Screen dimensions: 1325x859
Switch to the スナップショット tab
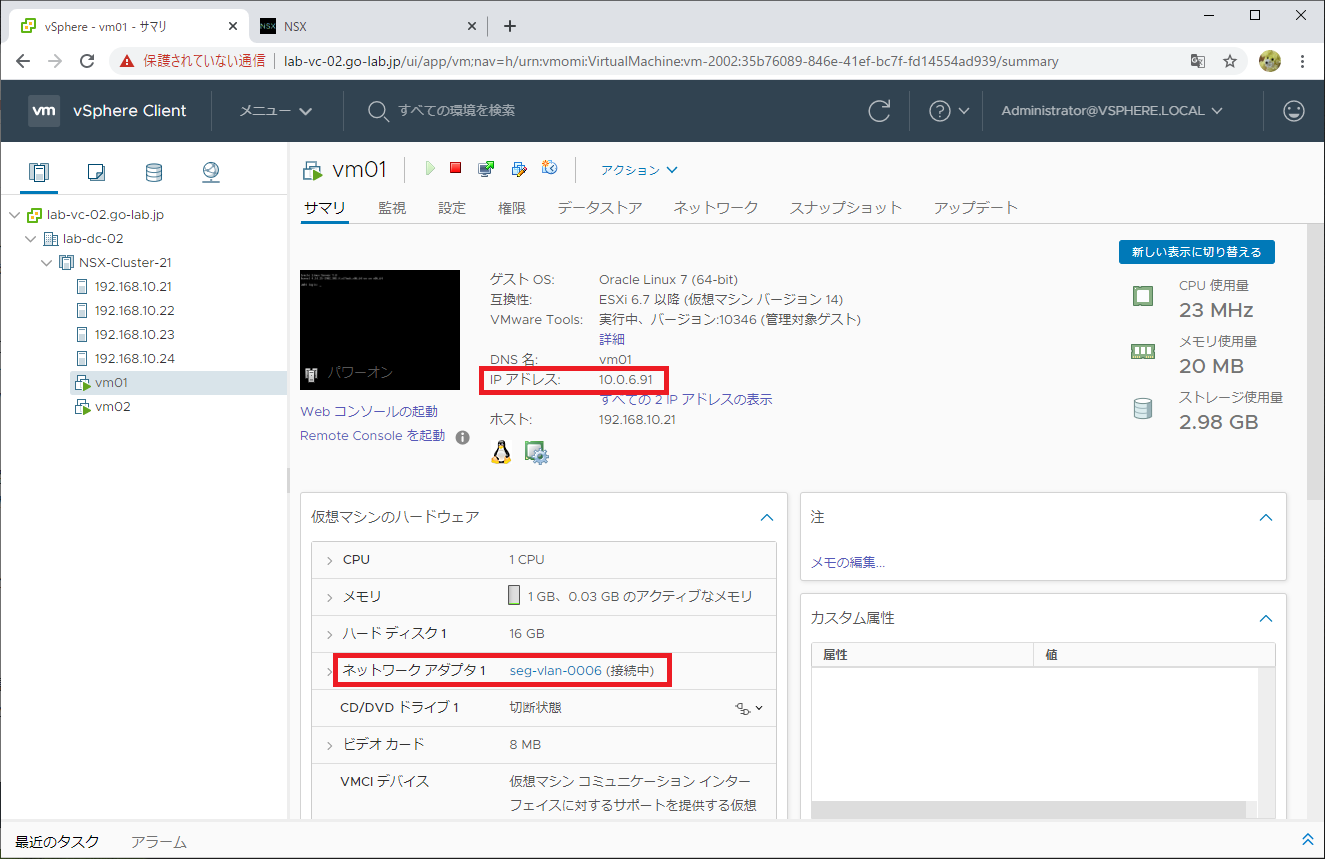point(846,208)
